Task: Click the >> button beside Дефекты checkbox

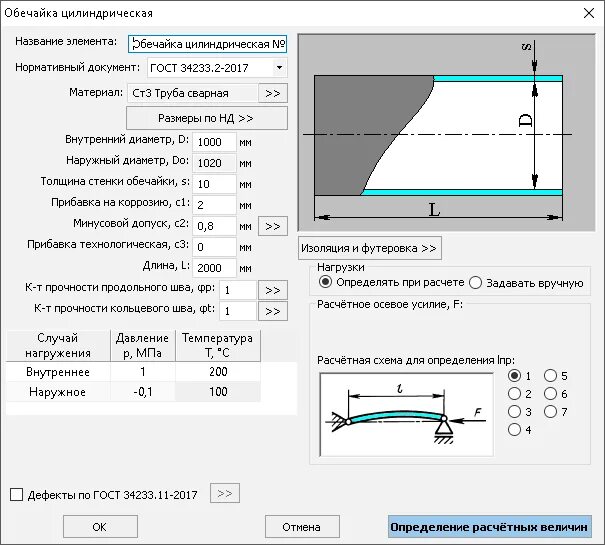Action: pos(225,493)
